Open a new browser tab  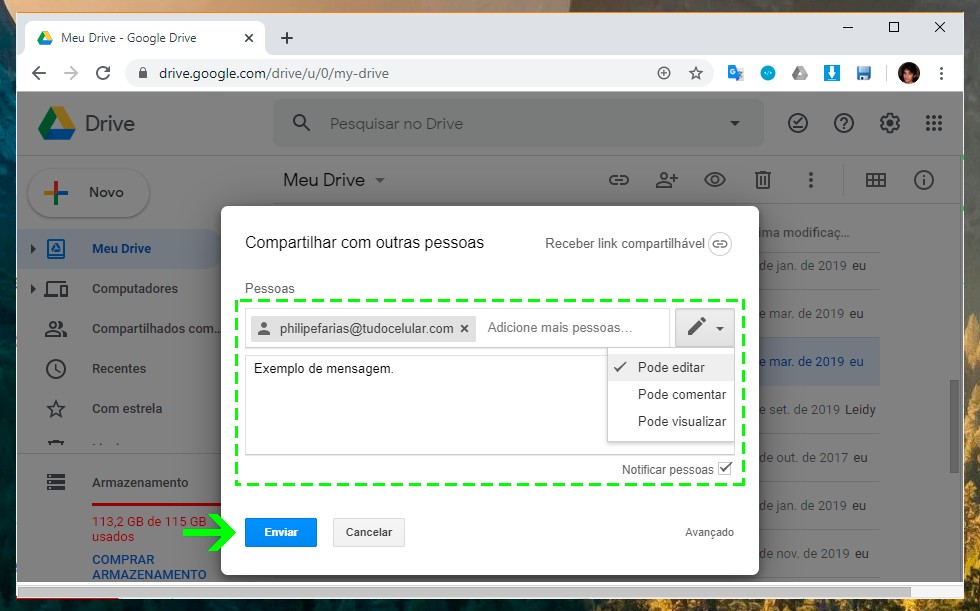[287, 38]
